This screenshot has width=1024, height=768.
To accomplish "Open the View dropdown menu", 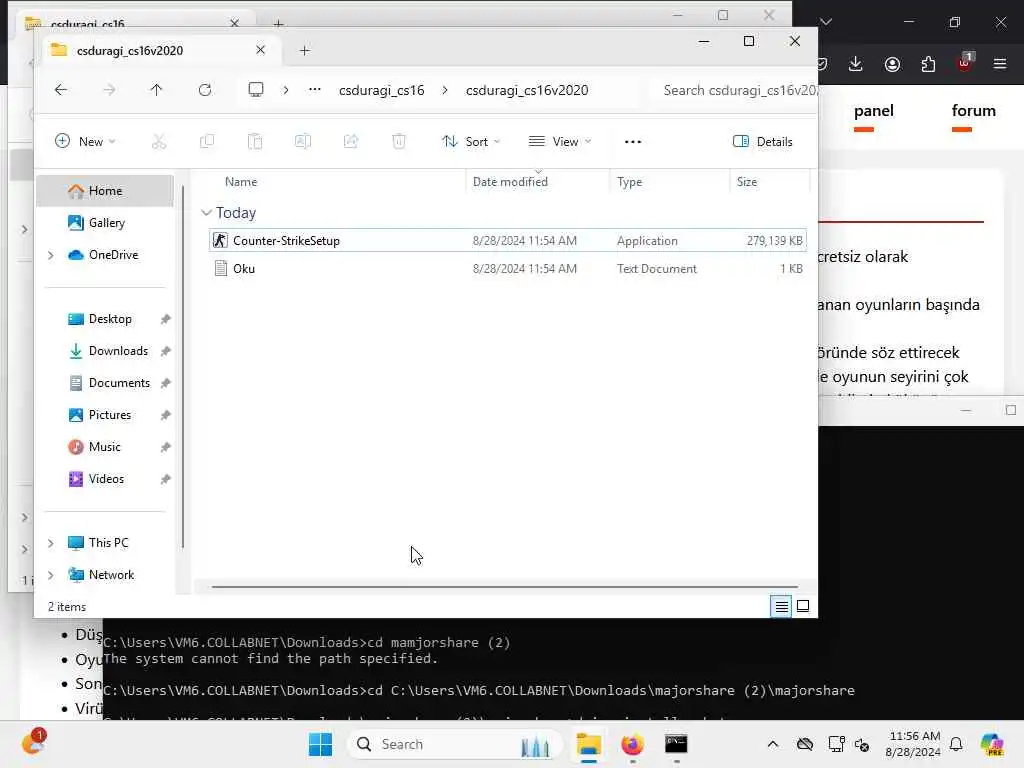I will pyautogui.click(x=560, y=142).
